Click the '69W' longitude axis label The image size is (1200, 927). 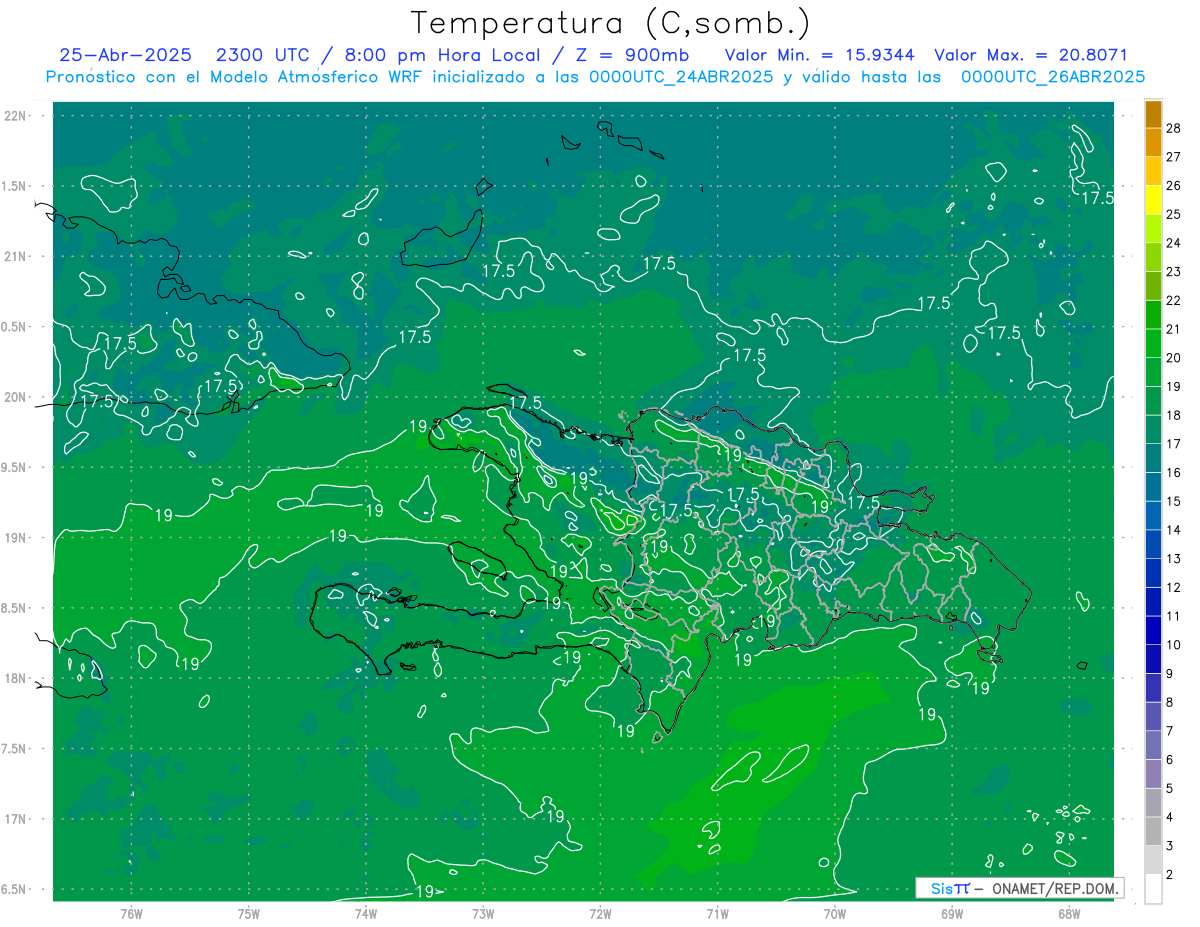[952, 913]
